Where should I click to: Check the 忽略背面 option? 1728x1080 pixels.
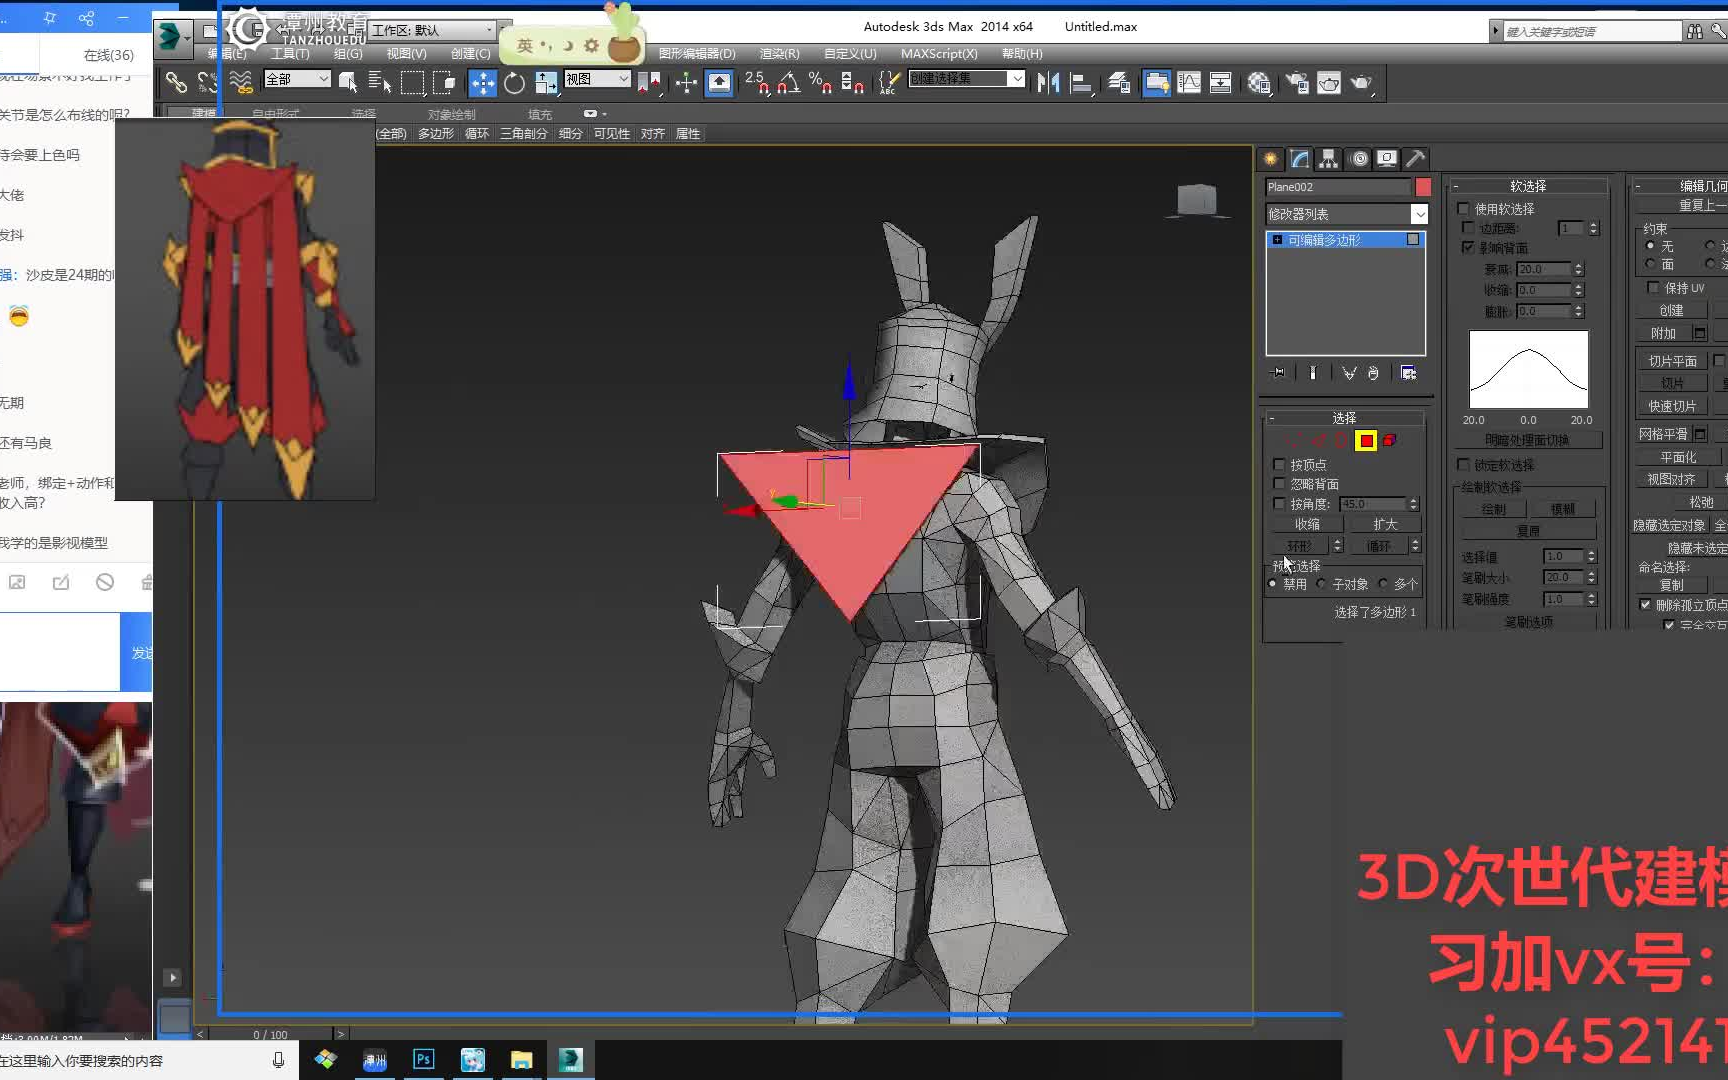coord(1279,484)
